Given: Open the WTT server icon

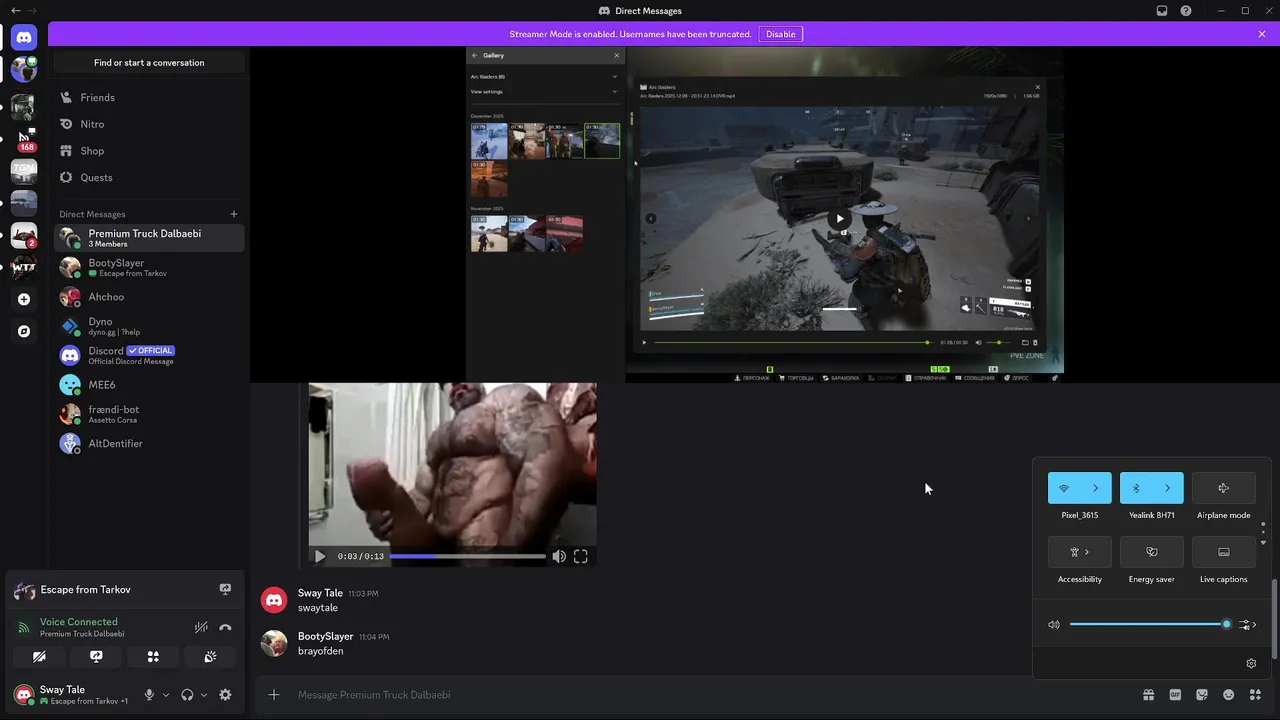Looking at the screenshot, I should (24, 267).
